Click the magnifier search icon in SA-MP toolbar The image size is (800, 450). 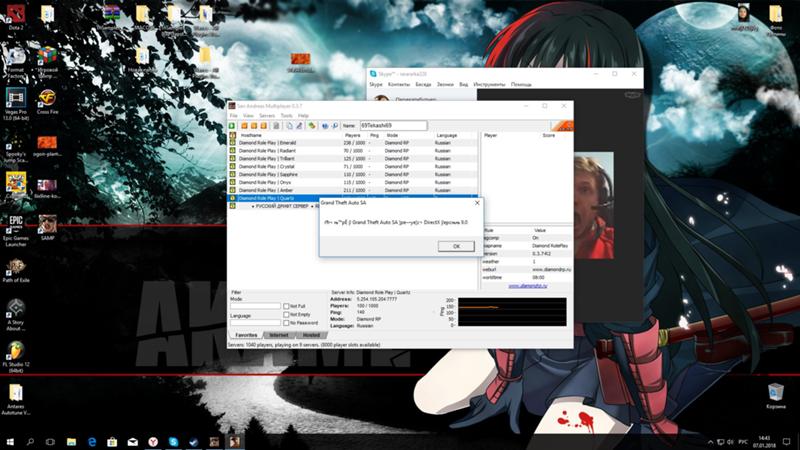pyautogui.click(x=335, y=126)
